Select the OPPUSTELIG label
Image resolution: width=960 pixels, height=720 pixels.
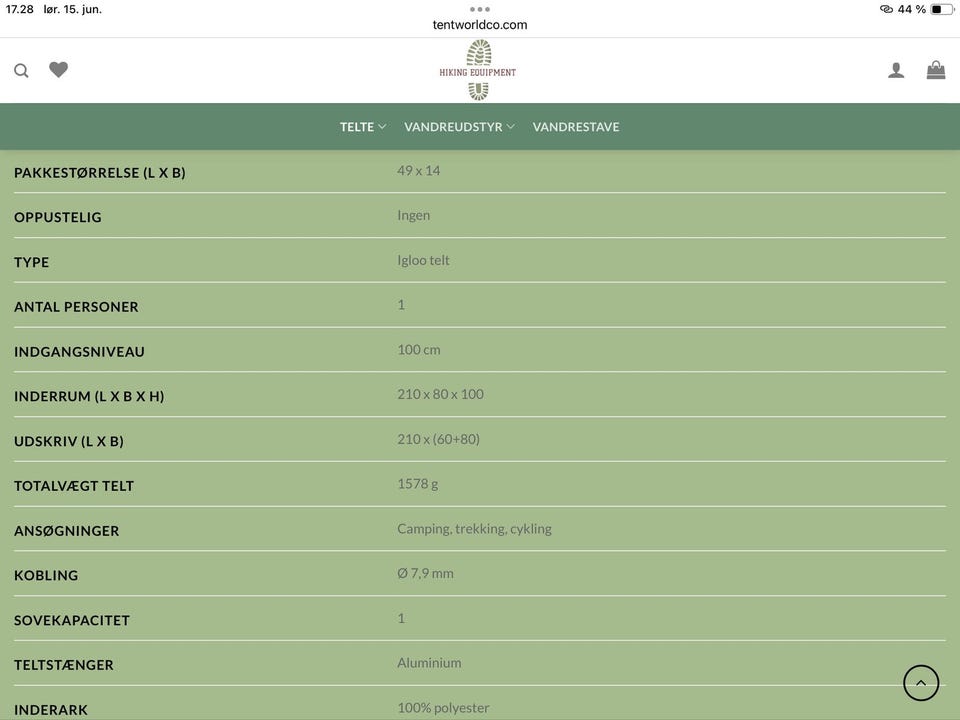tap(58, 217)
